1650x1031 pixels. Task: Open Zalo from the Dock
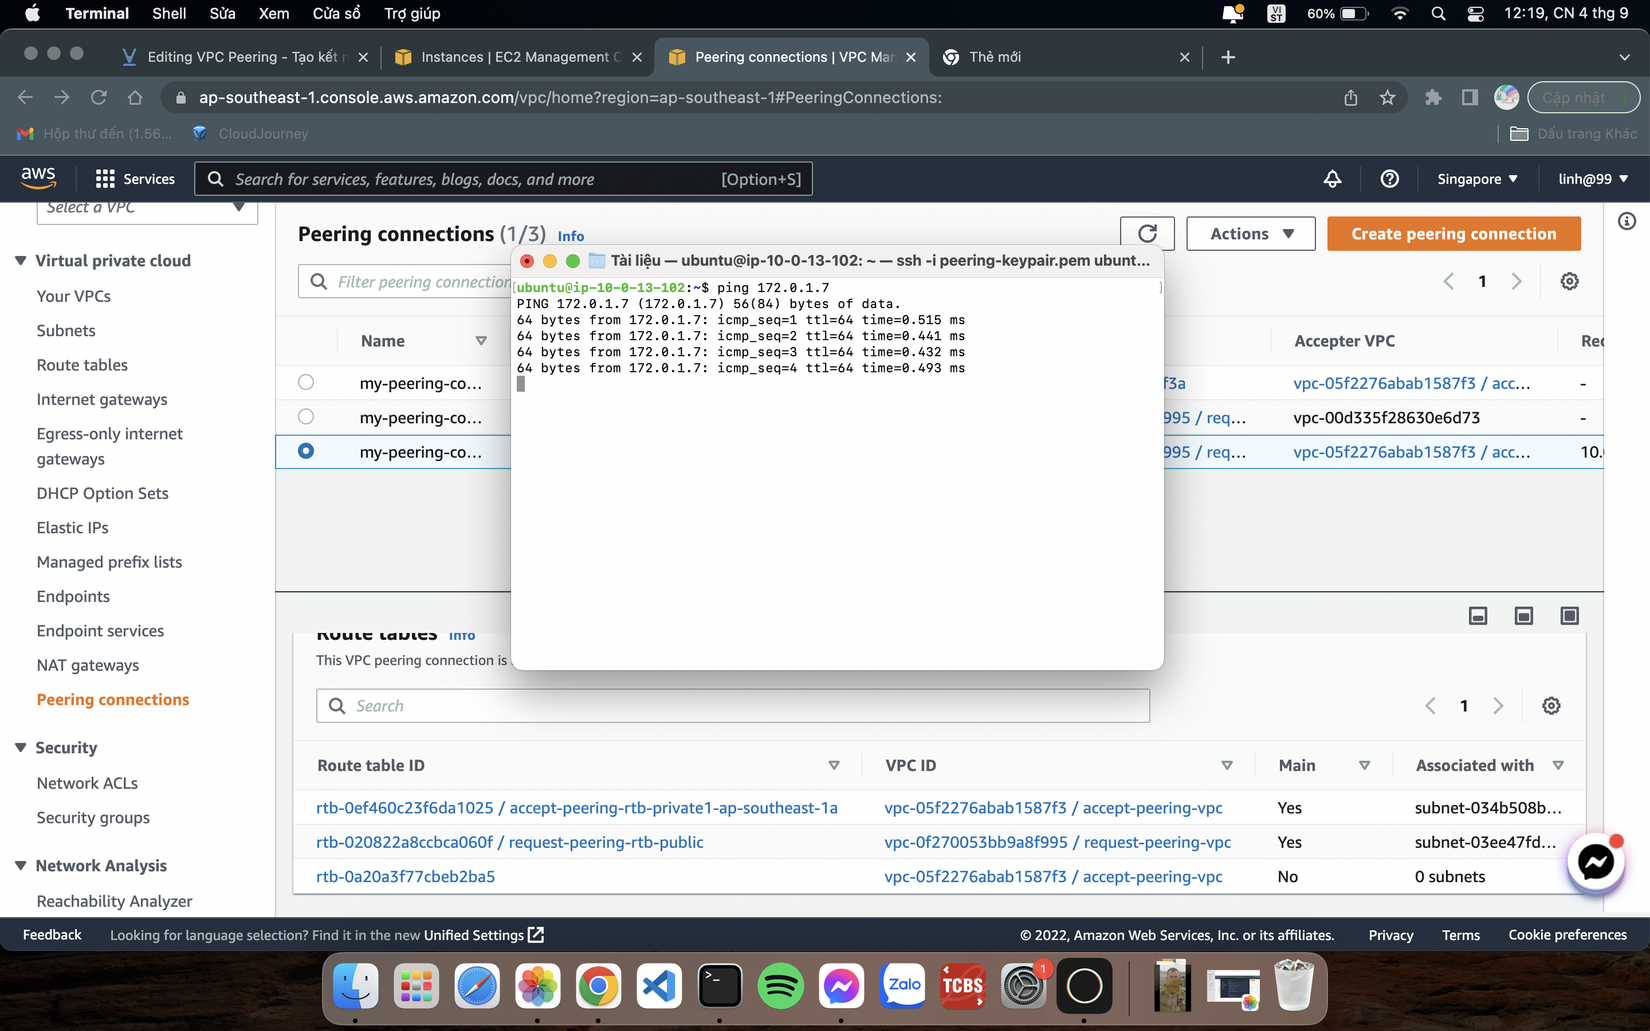pyautogui.click(x=902, y=987)
